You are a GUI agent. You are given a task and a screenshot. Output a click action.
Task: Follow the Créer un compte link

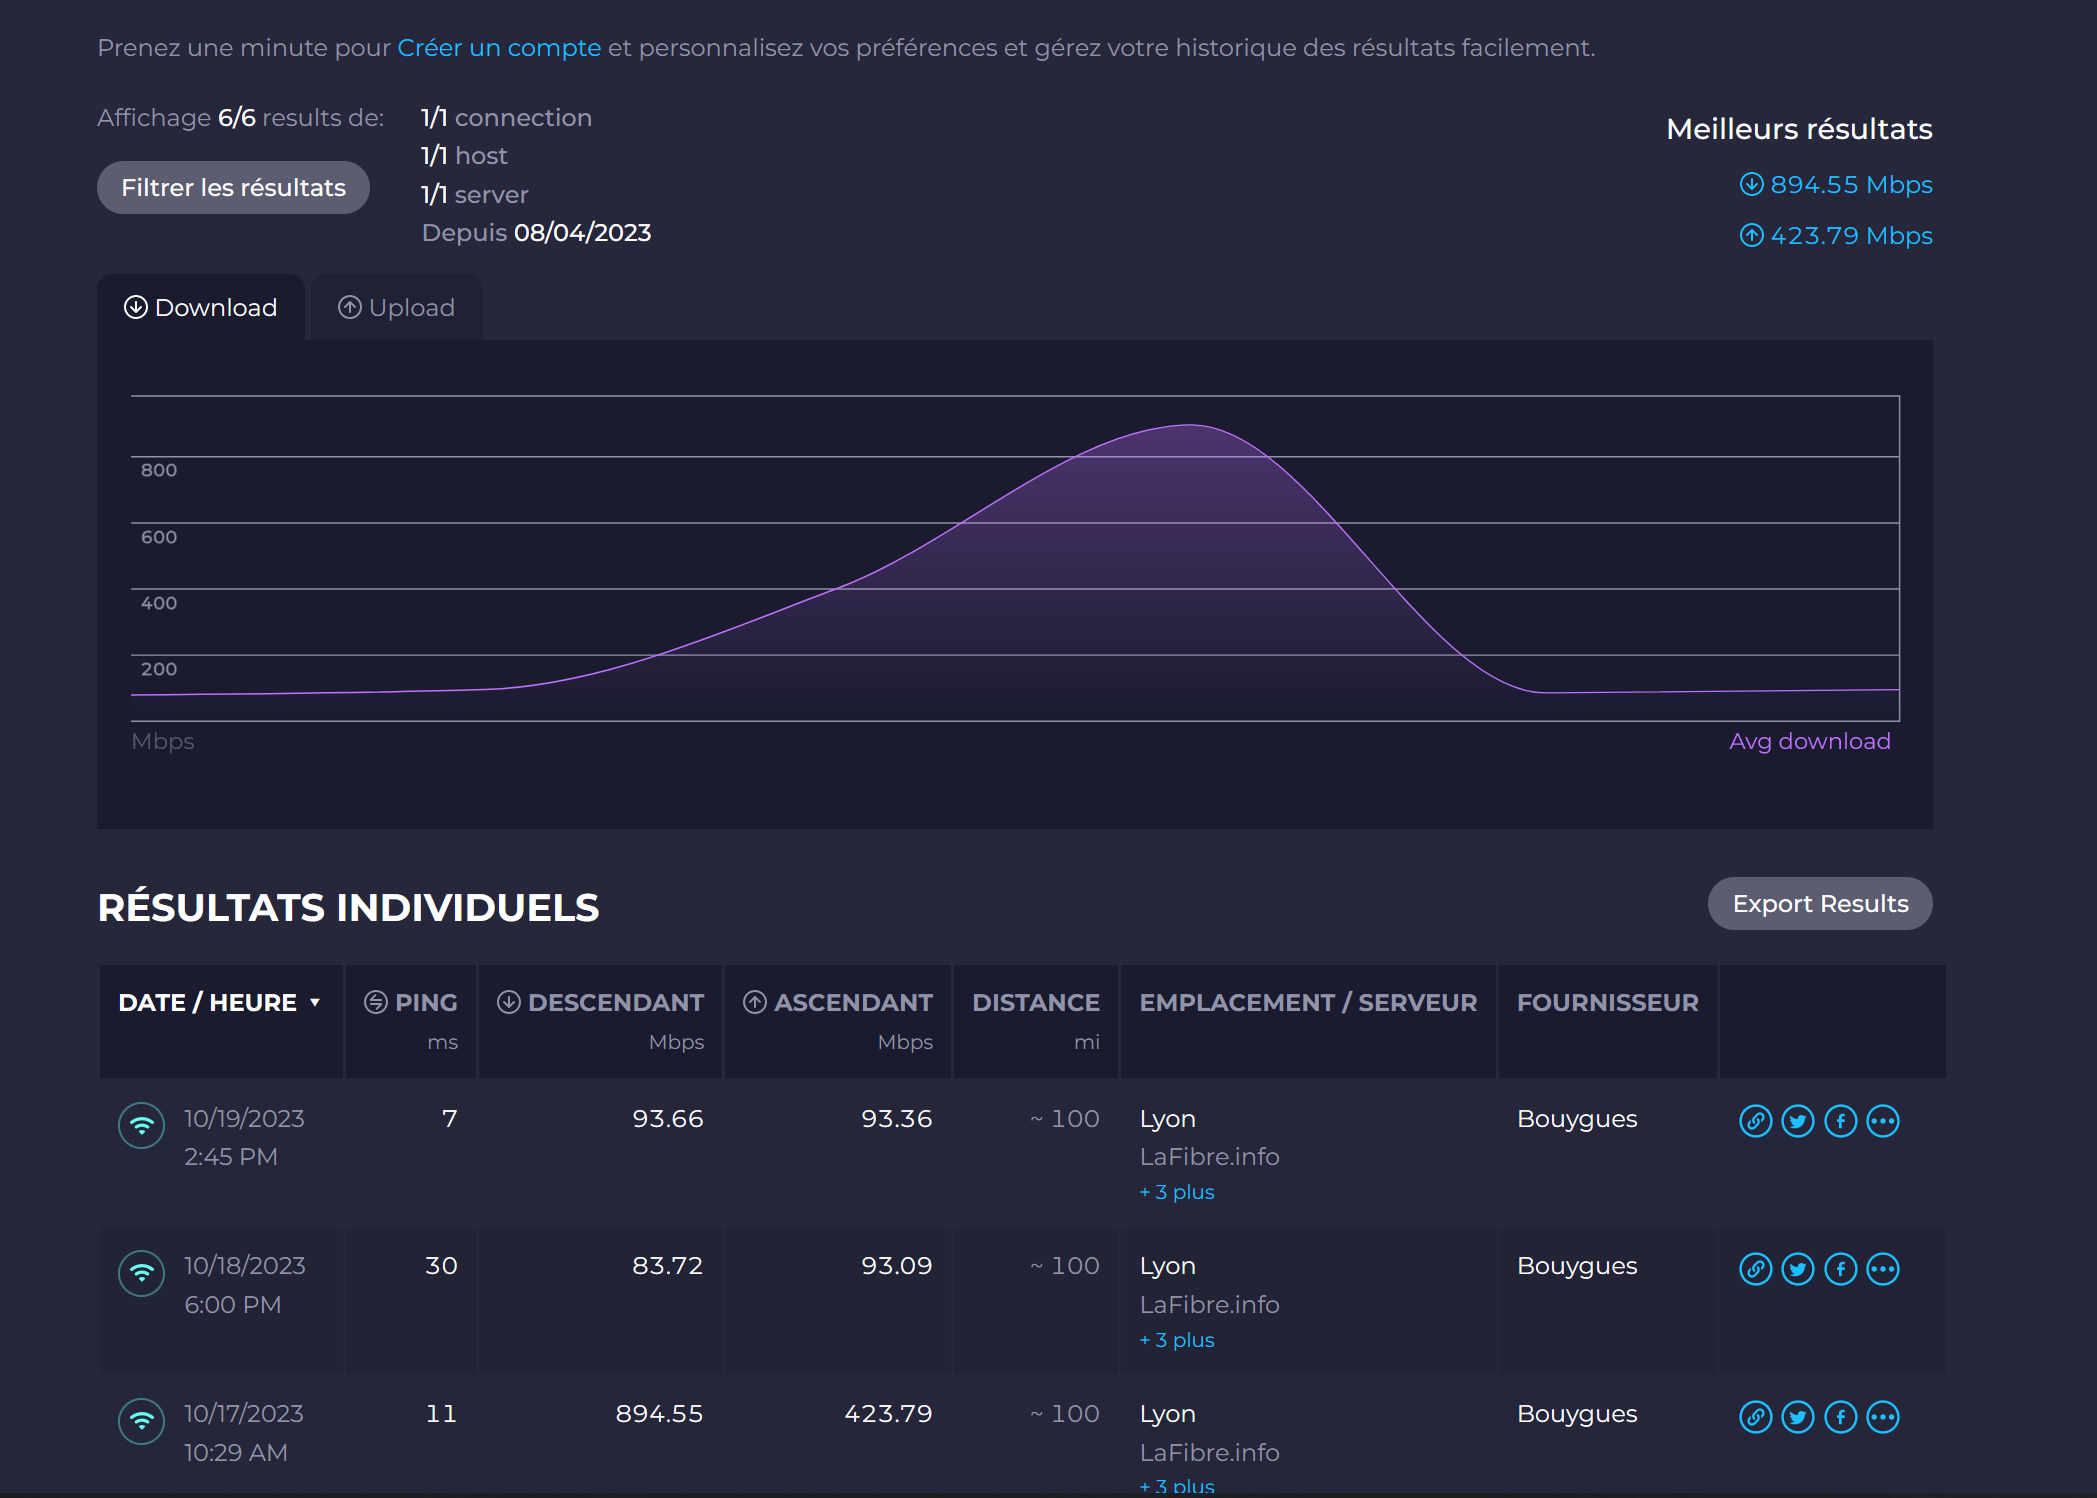click(x=499, y=47)
